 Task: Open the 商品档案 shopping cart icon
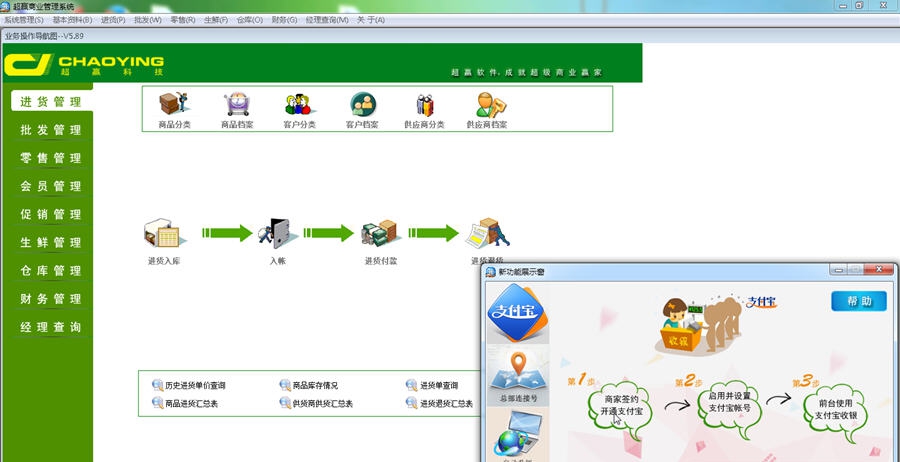(237, 104)
